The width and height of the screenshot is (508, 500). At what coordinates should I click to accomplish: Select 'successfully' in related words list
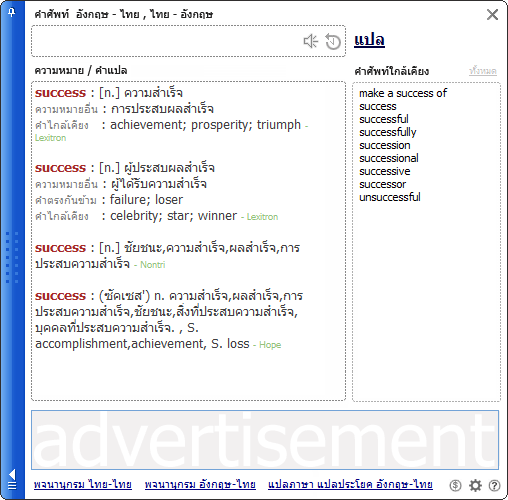[x=388, y=132]
